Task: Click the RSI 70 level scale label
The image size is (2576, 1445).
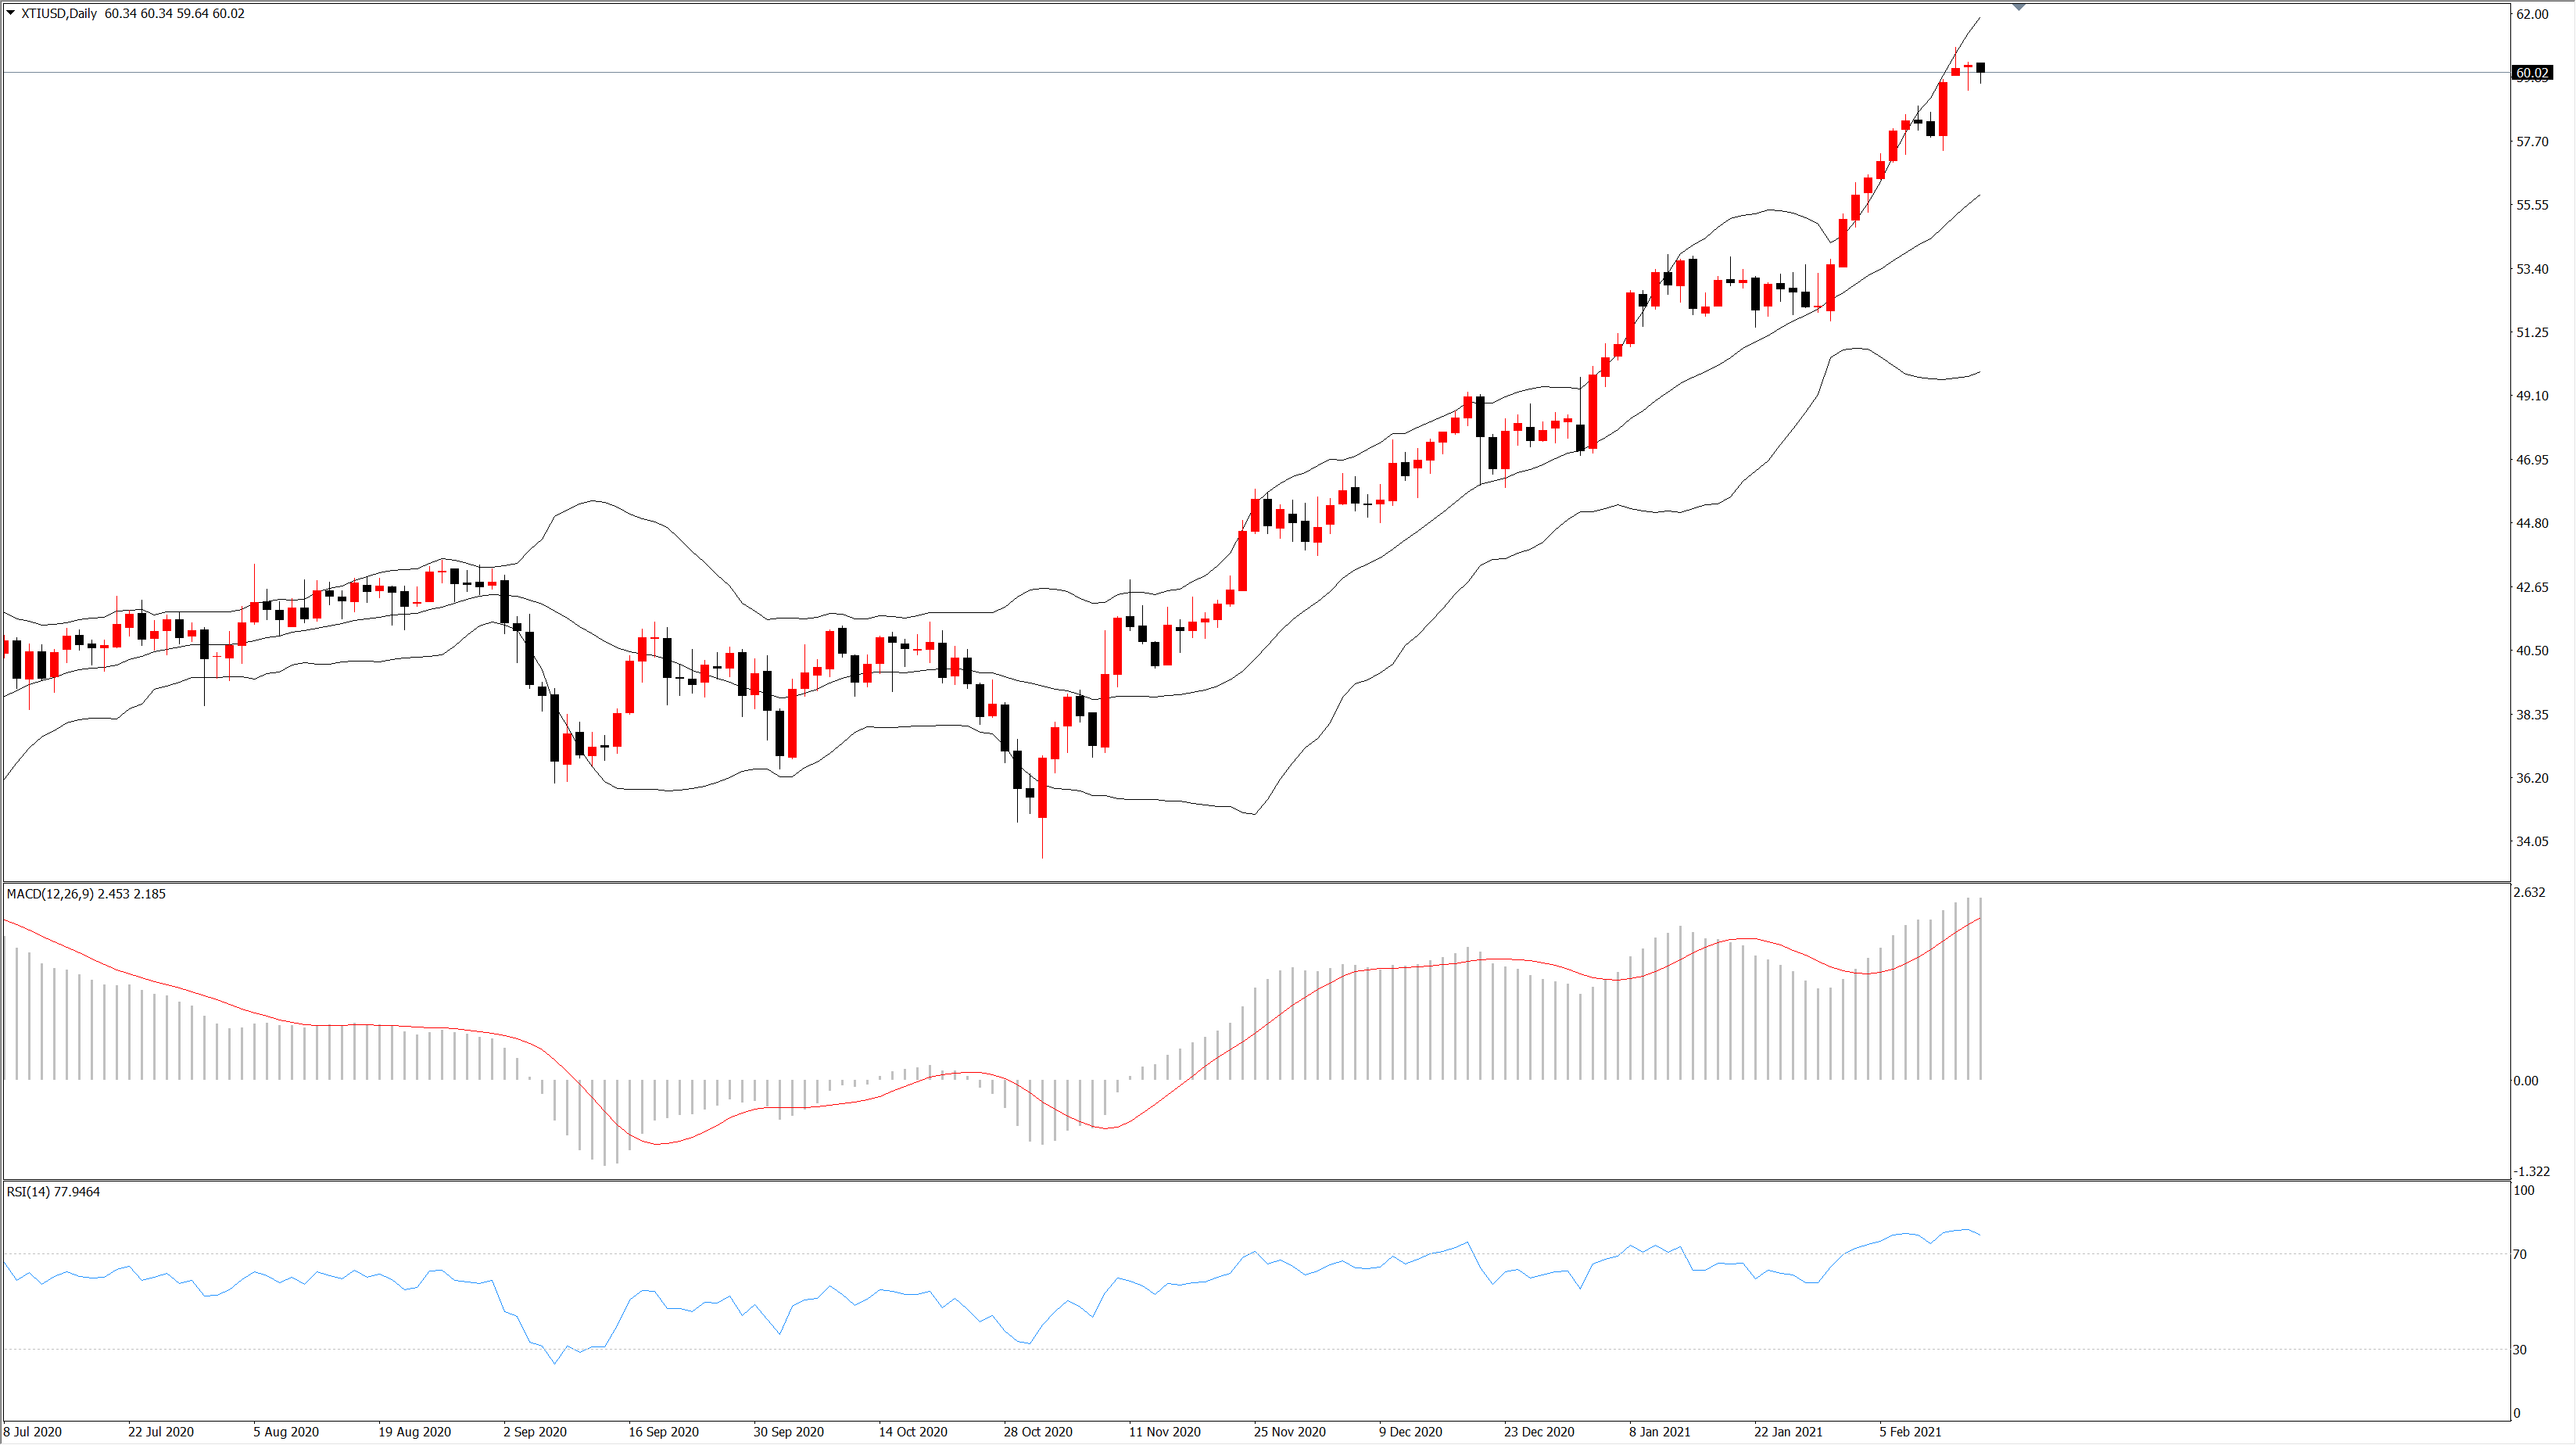Action: [2520, 1254]
